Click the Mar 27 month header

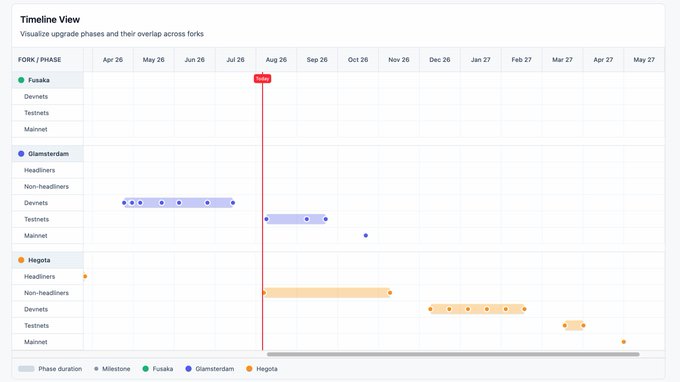pos(562,59)
